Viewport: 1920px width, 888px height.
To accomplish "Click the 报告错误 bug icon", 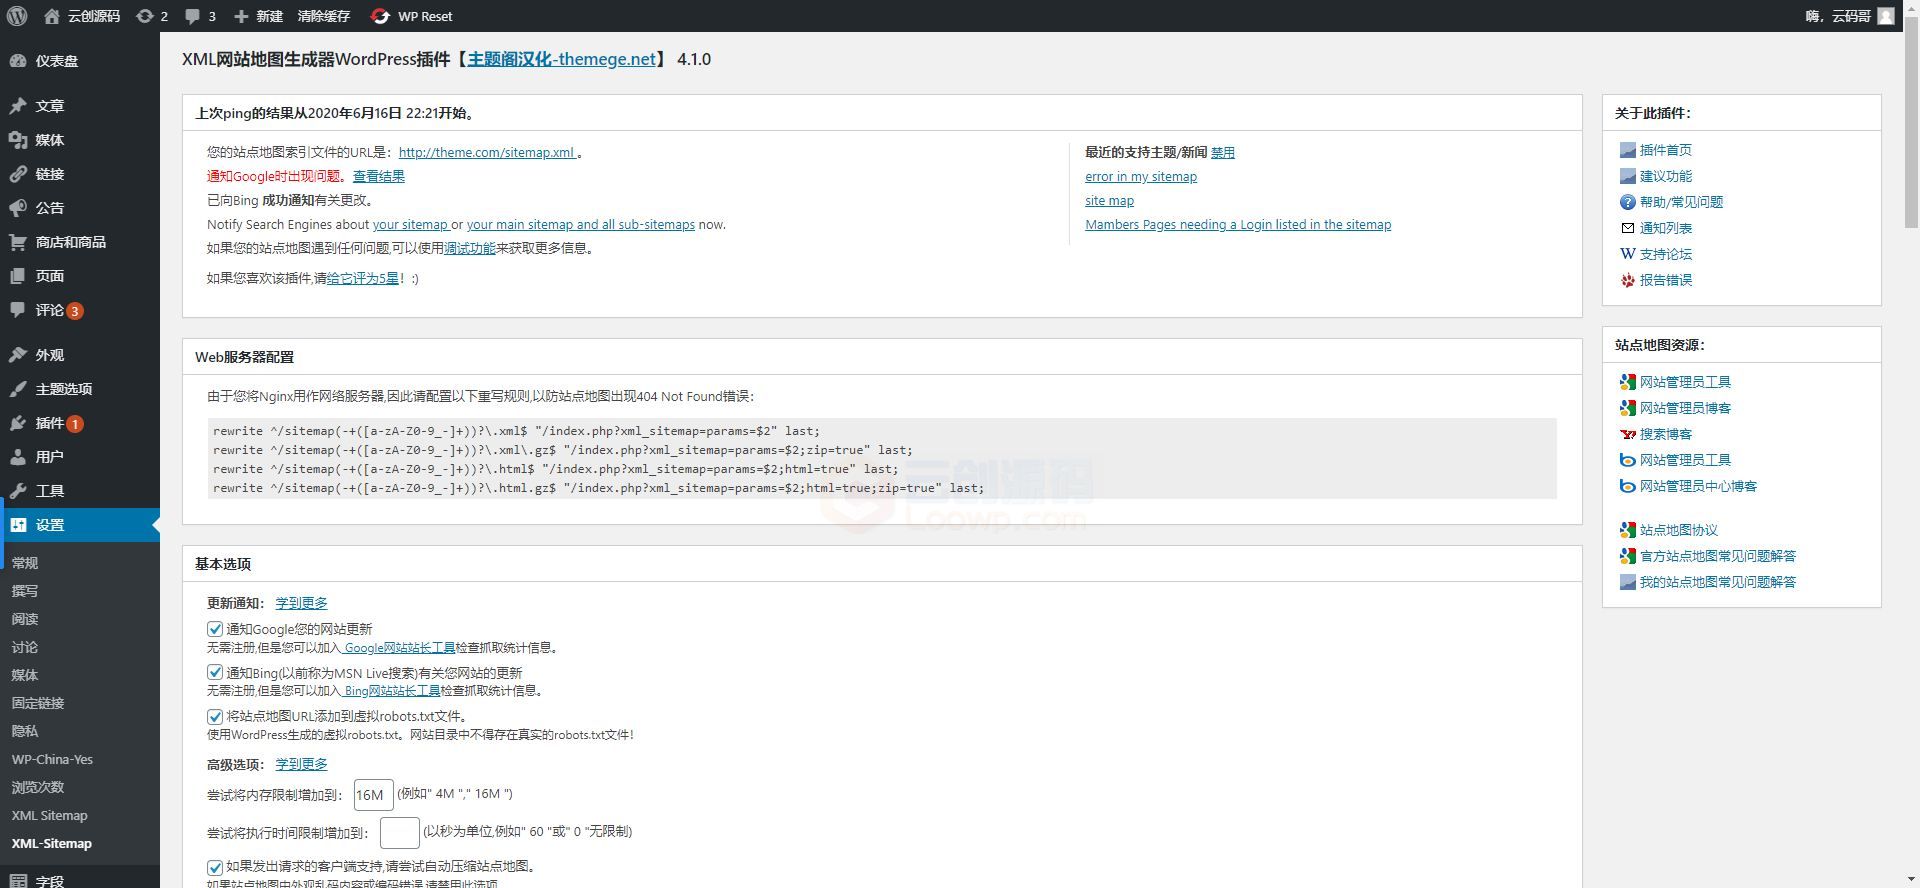I will (x=1627, y=280).
